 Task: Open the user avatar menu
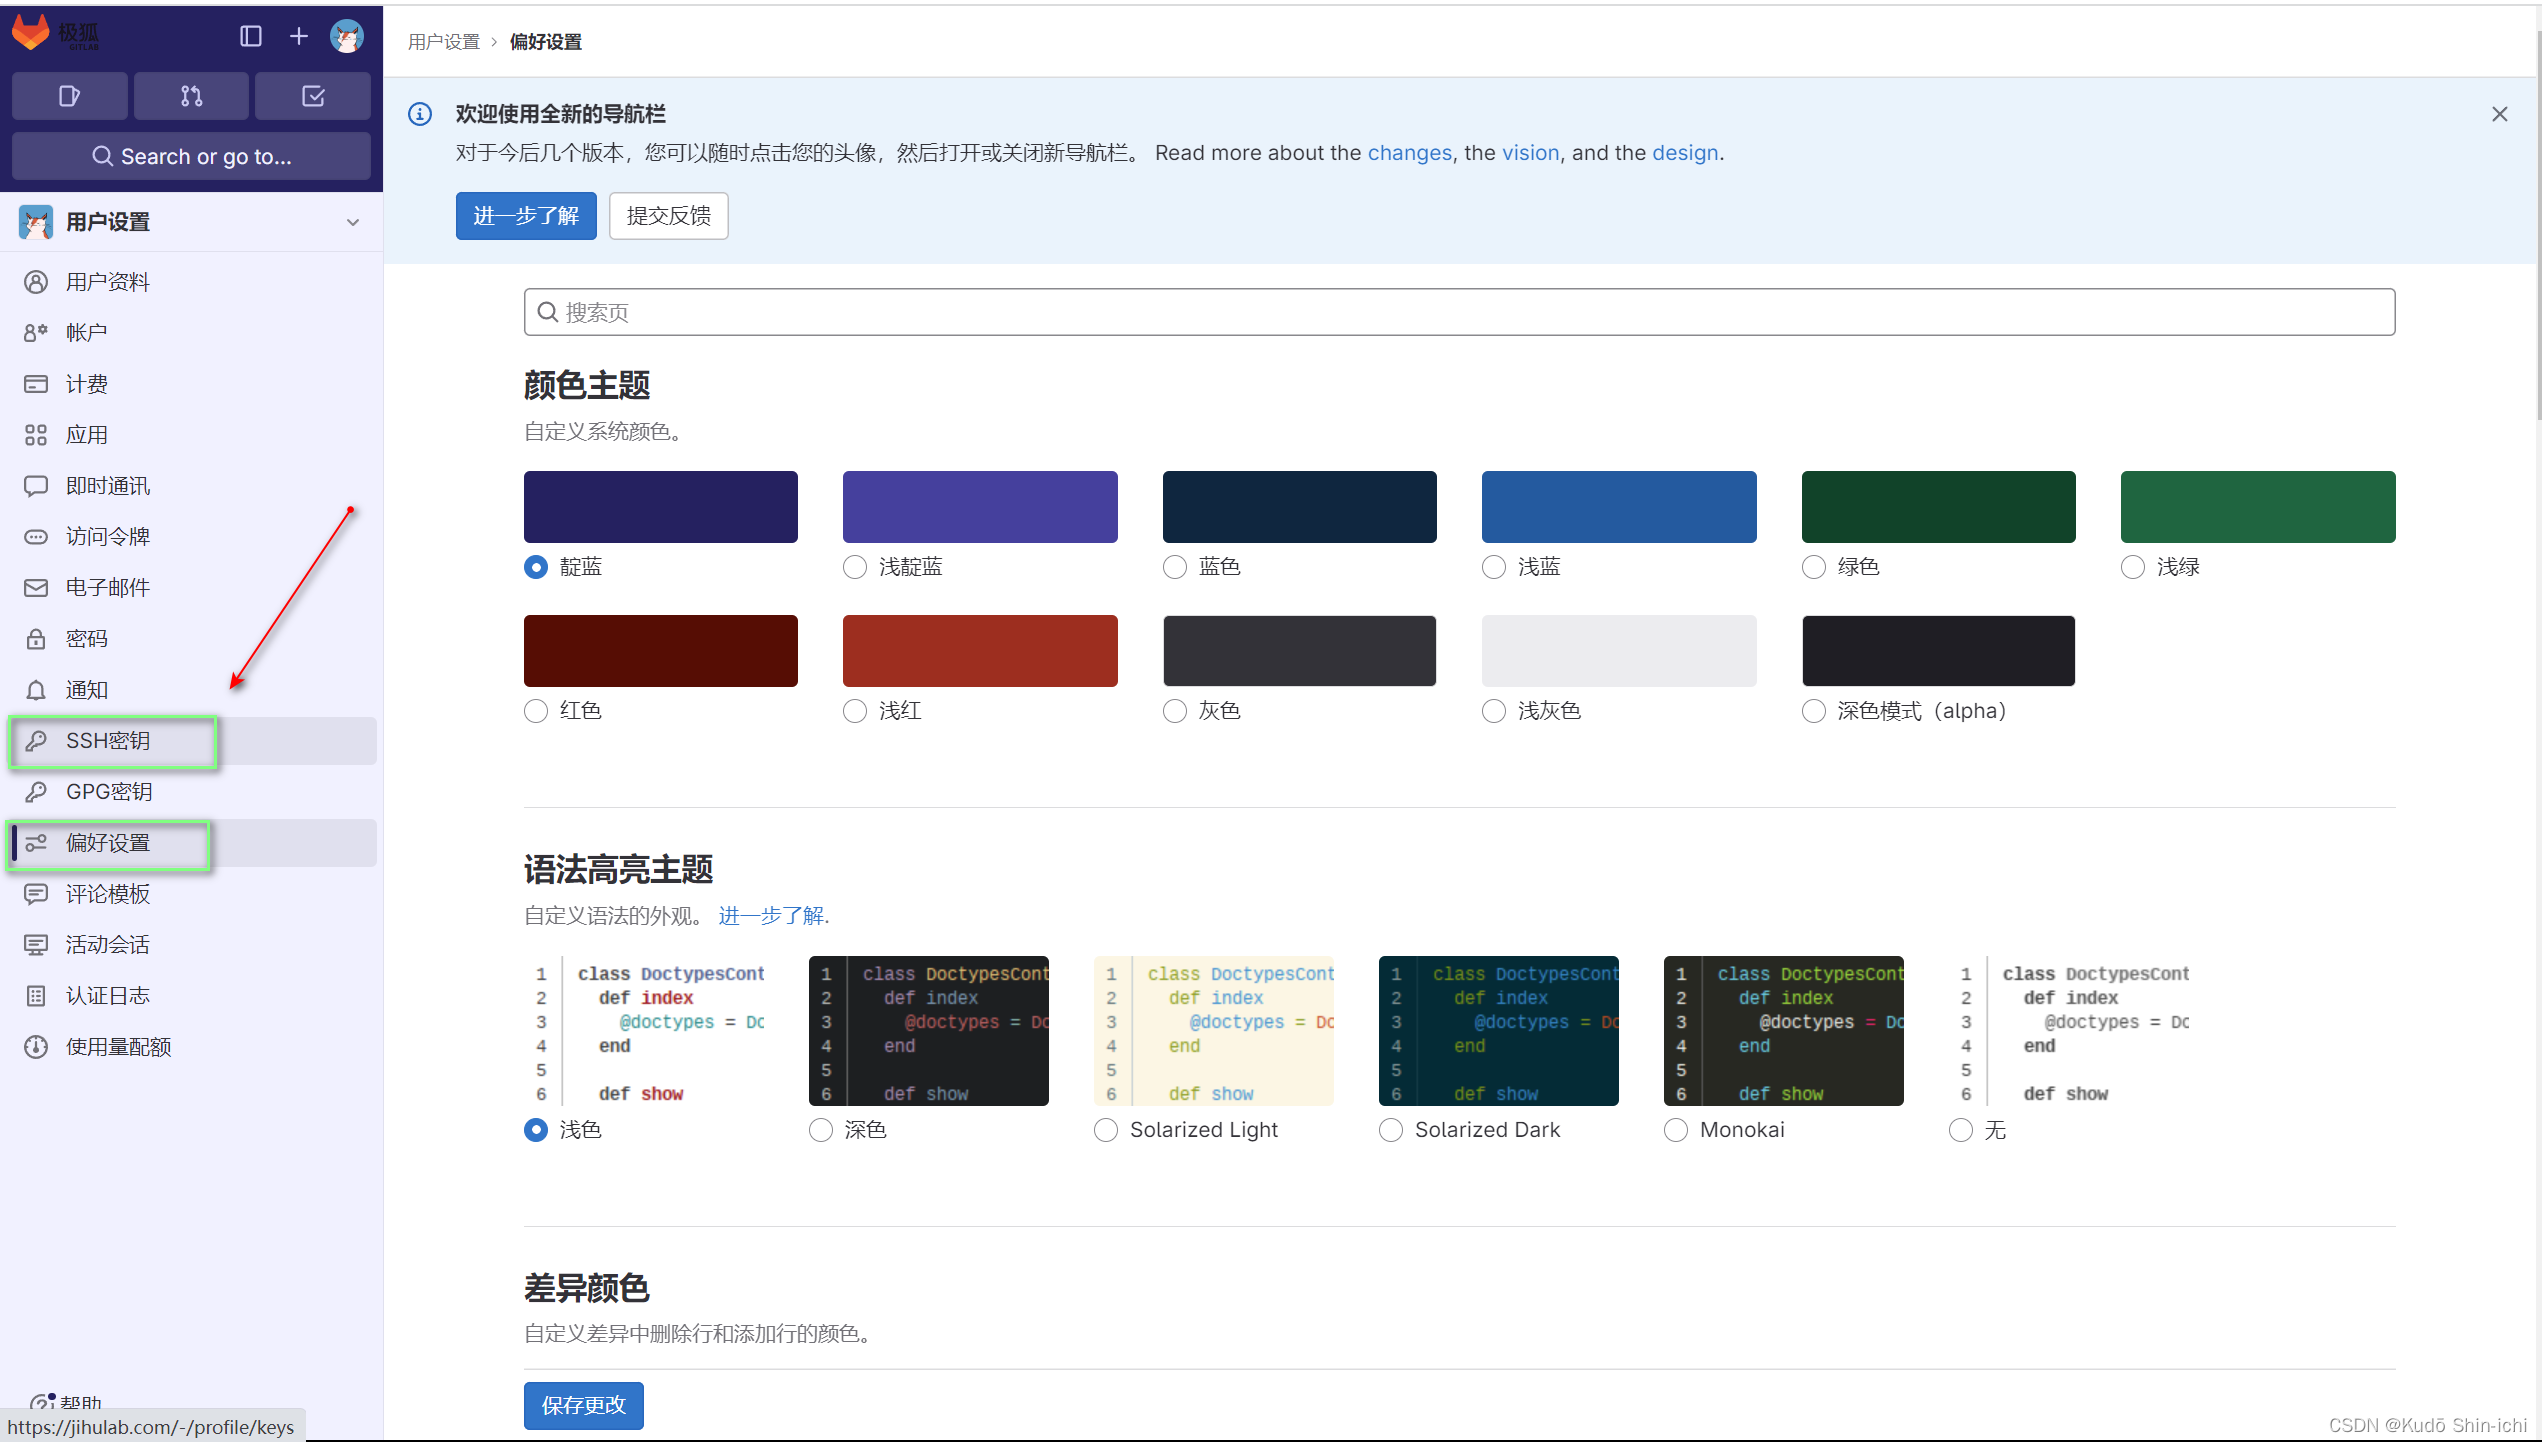[x=346, y=36]
